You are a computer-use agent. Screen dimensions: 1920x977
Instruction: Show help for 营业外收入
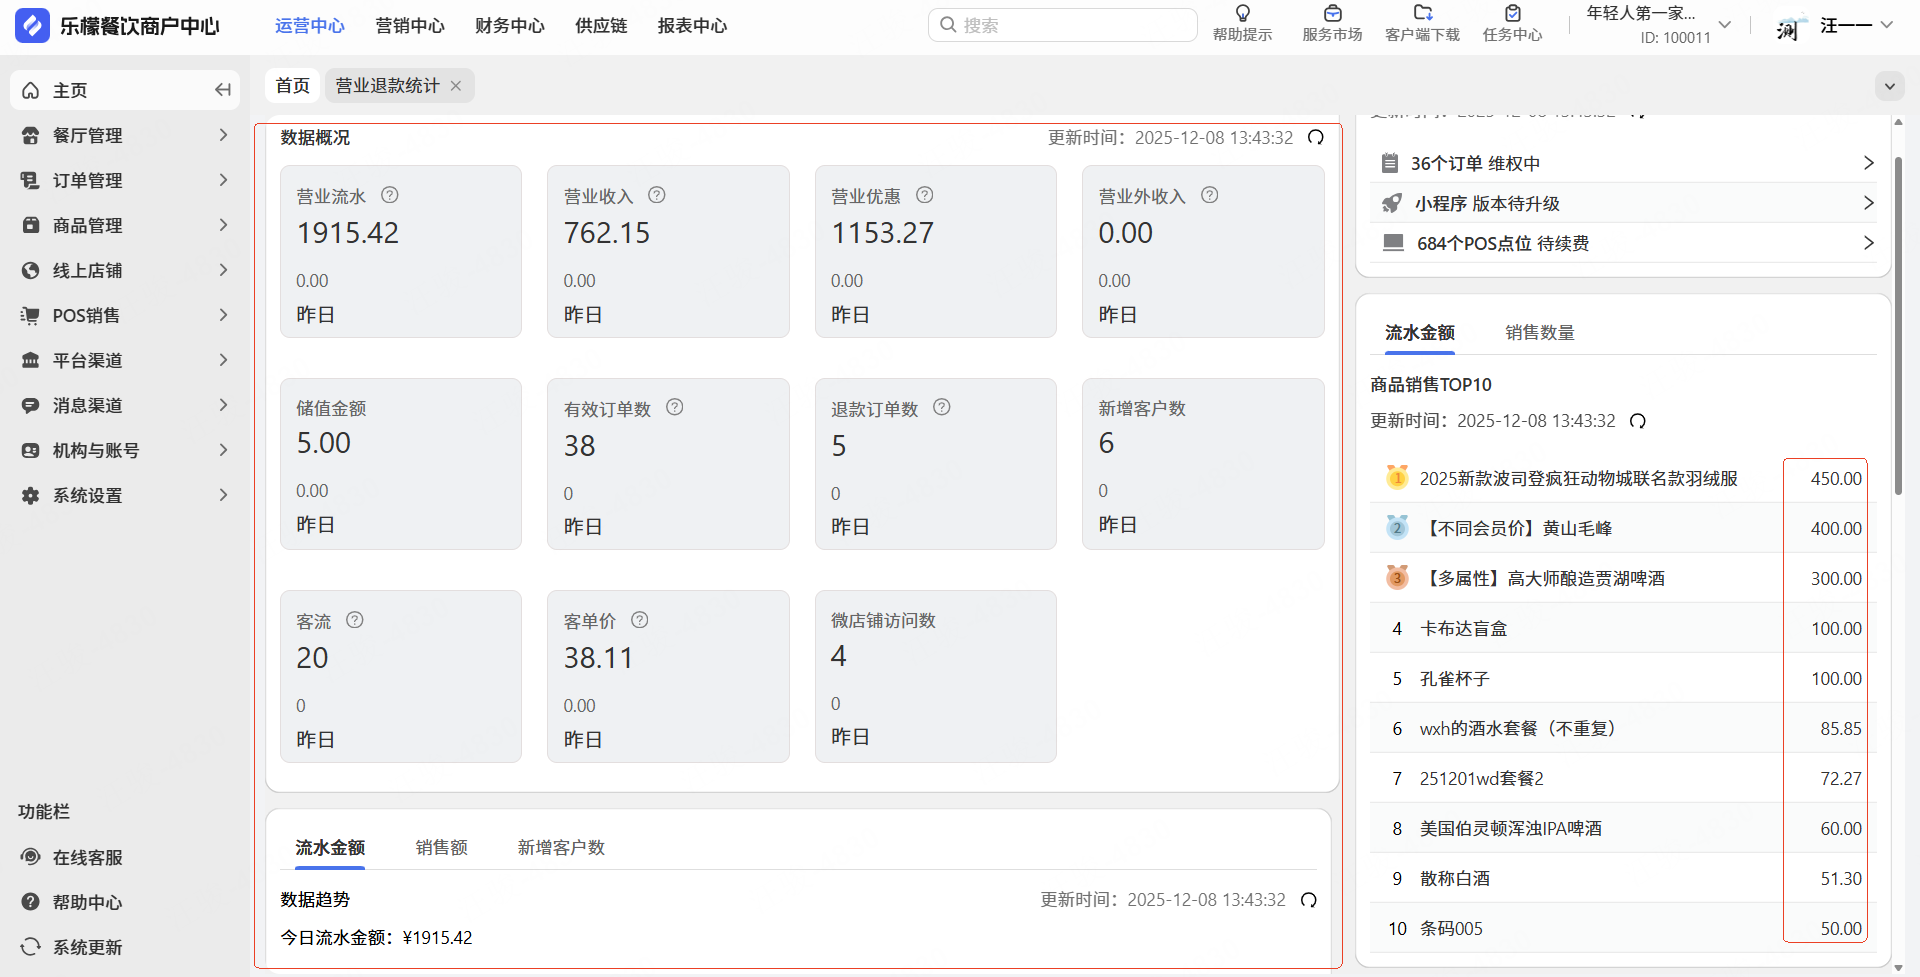click(1210, 195)
